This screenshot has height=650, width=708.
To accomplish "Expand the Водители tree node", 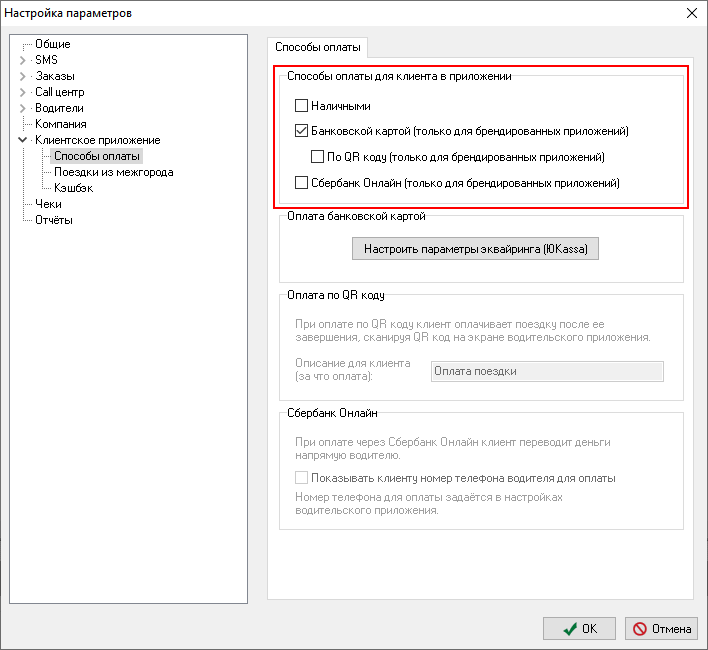I will (22, 108).
